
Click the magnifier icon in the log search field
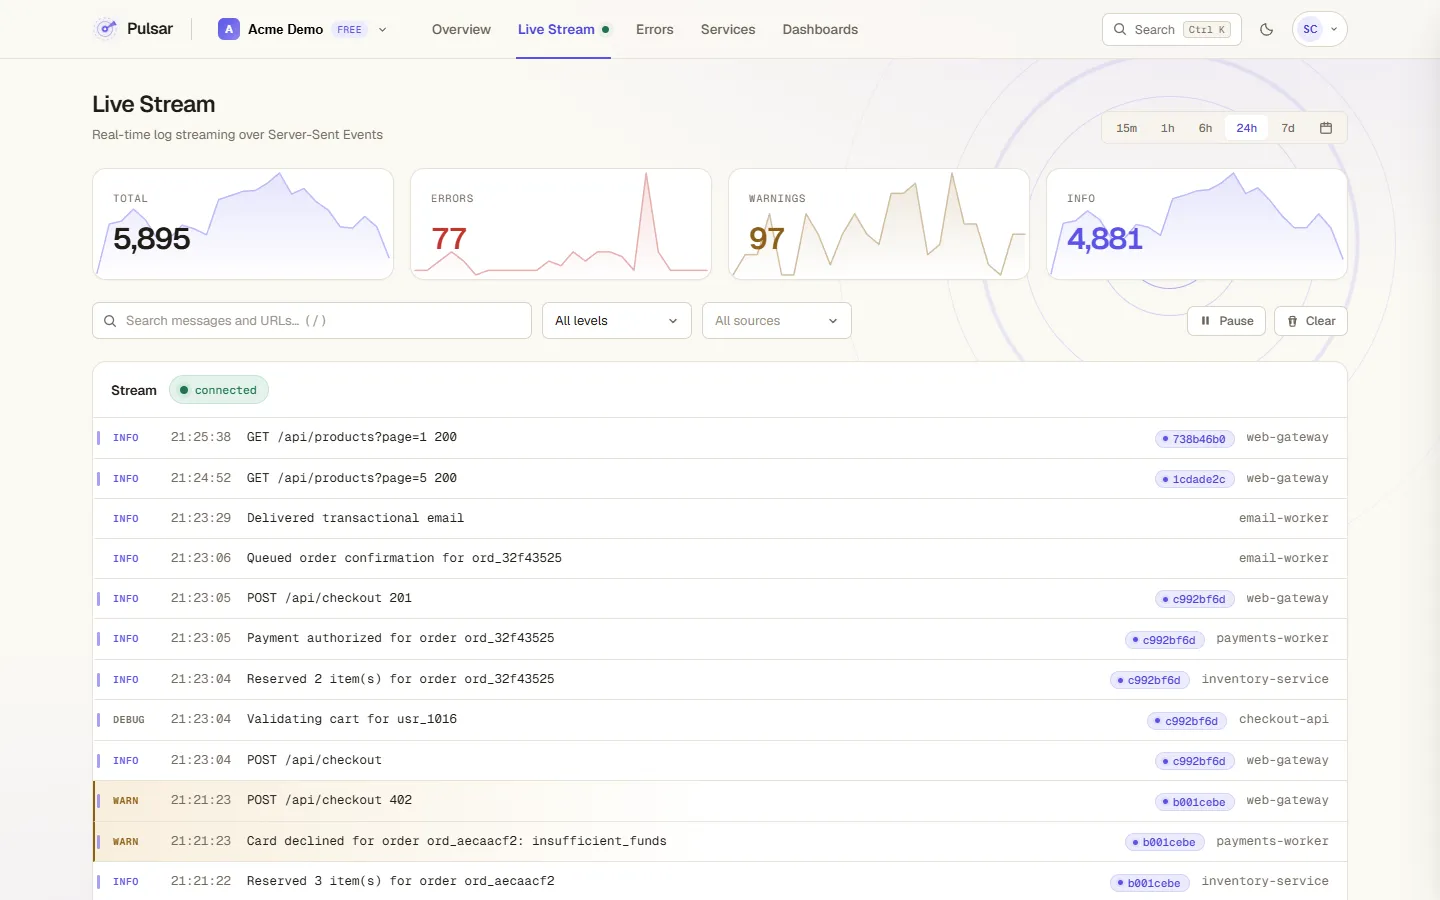(x=111, y=321)
